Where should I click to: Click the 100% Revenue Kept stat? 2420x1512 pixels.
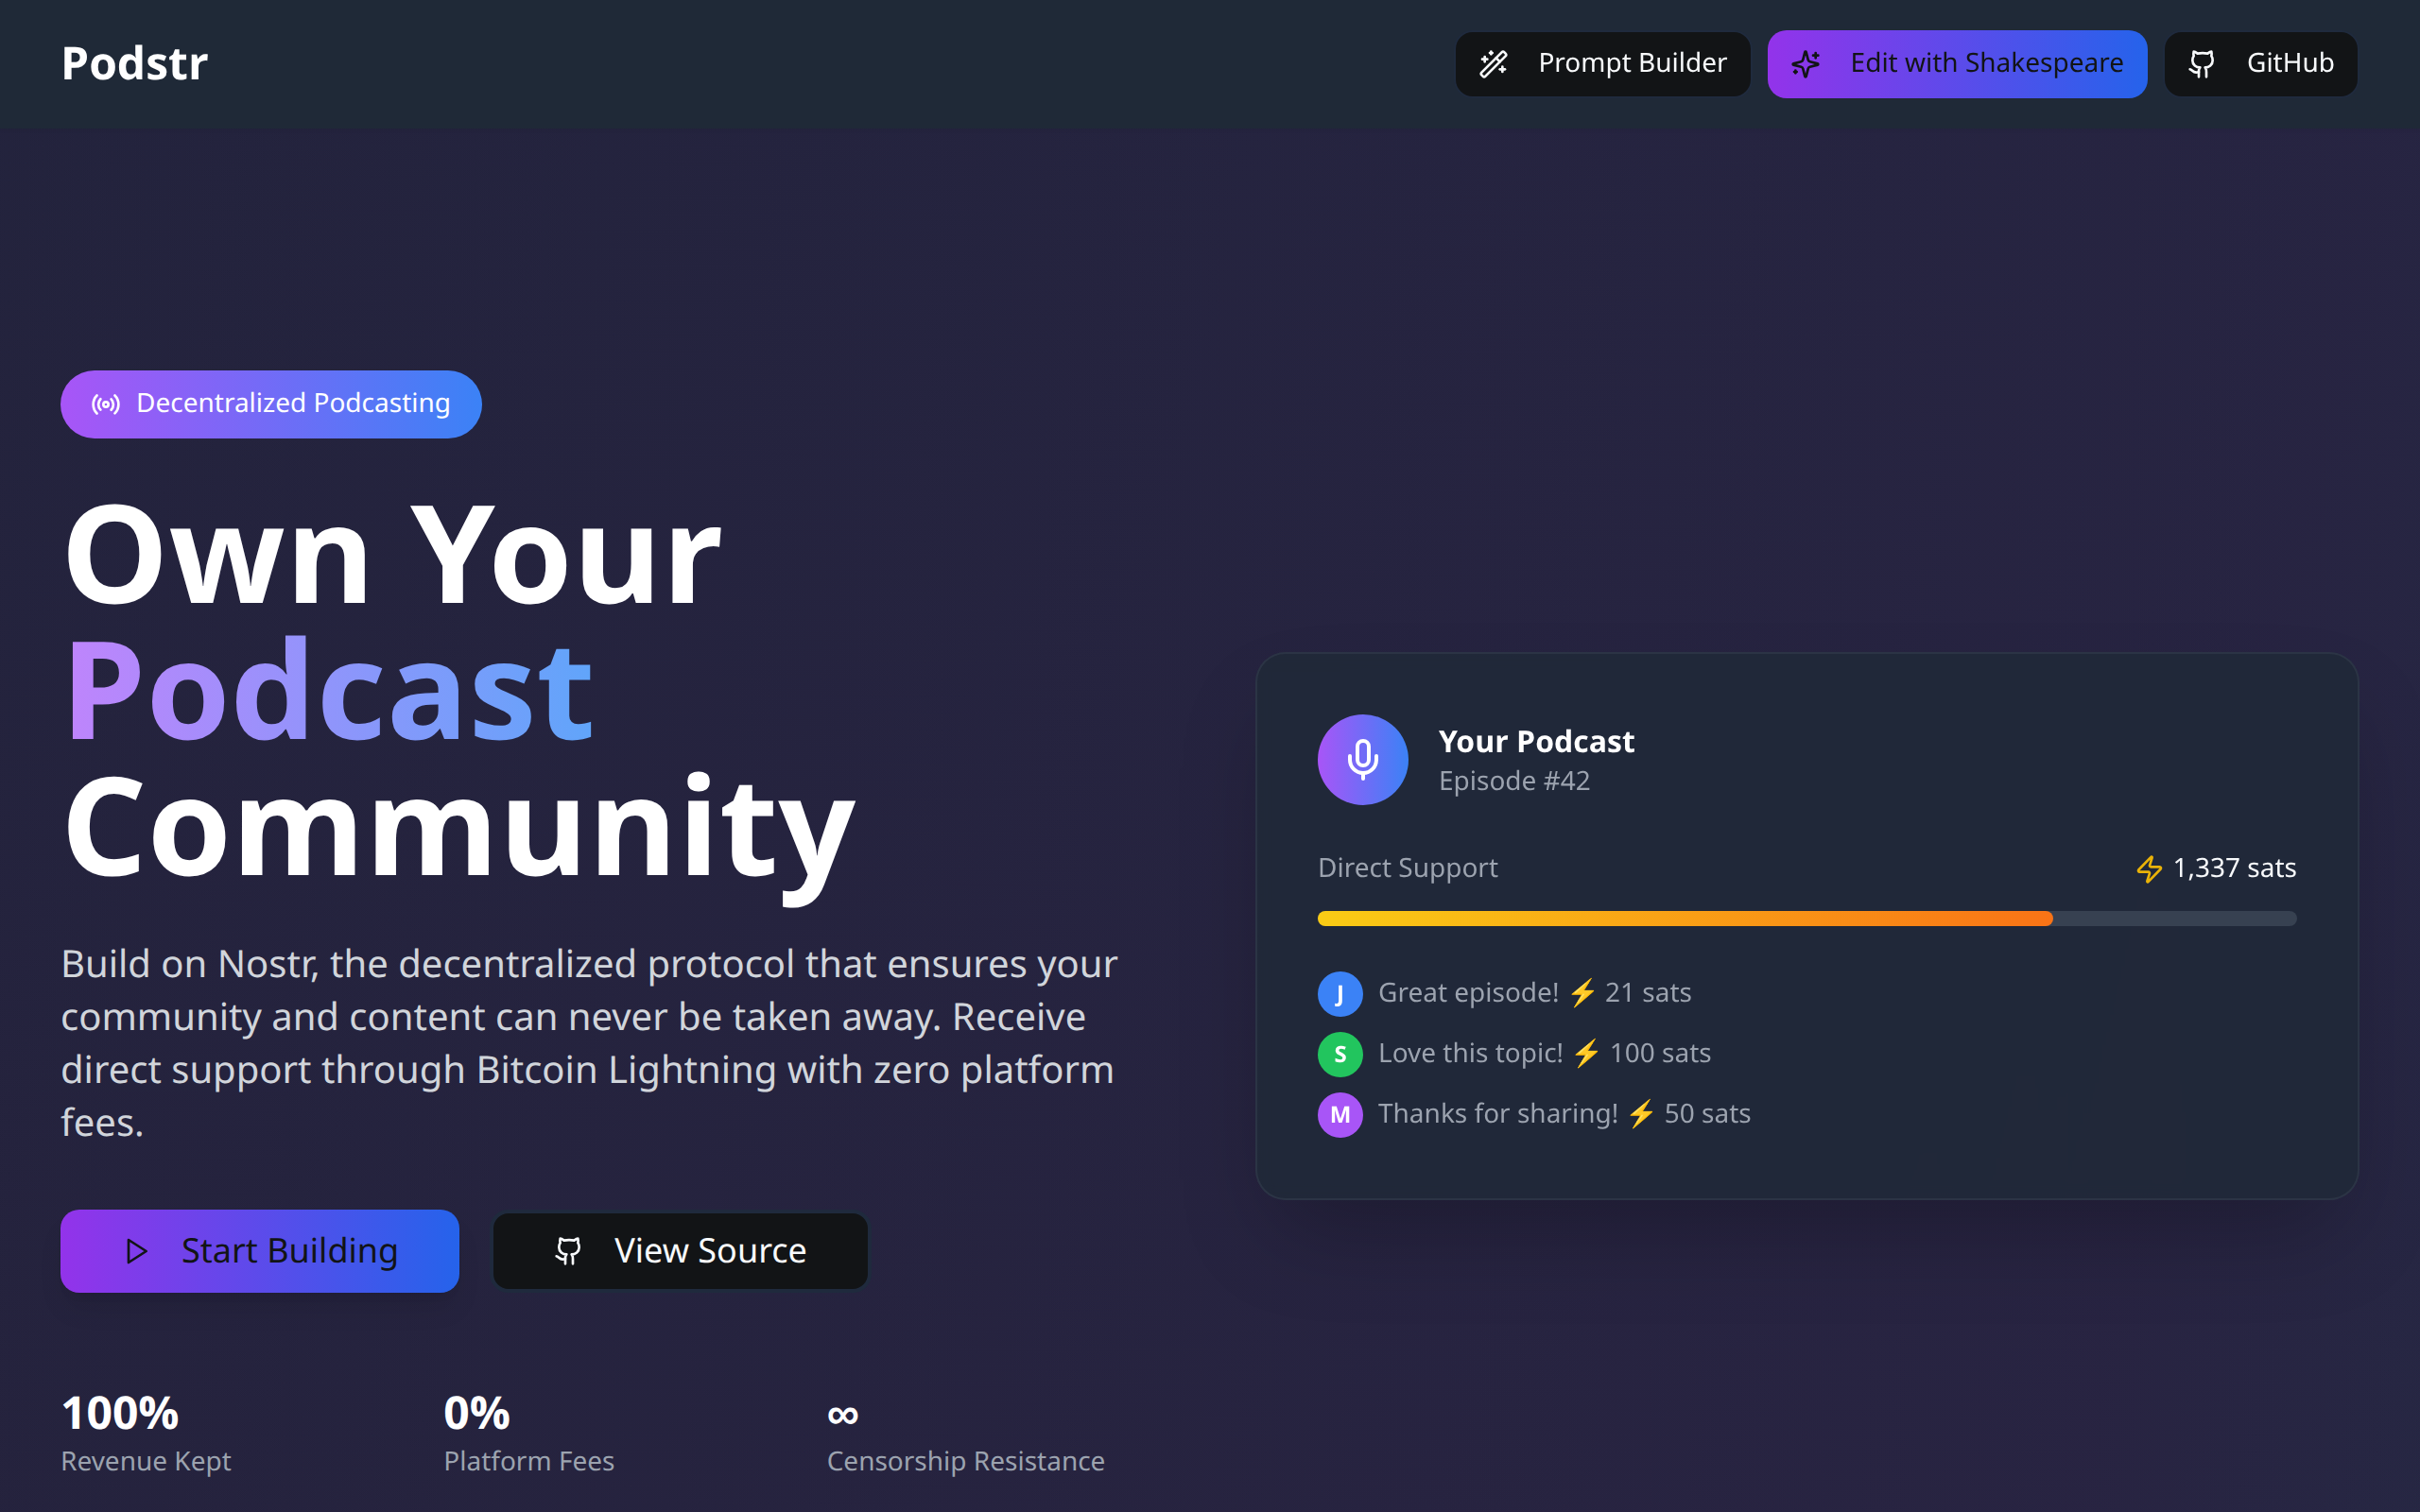click(x=146, y=1433)
